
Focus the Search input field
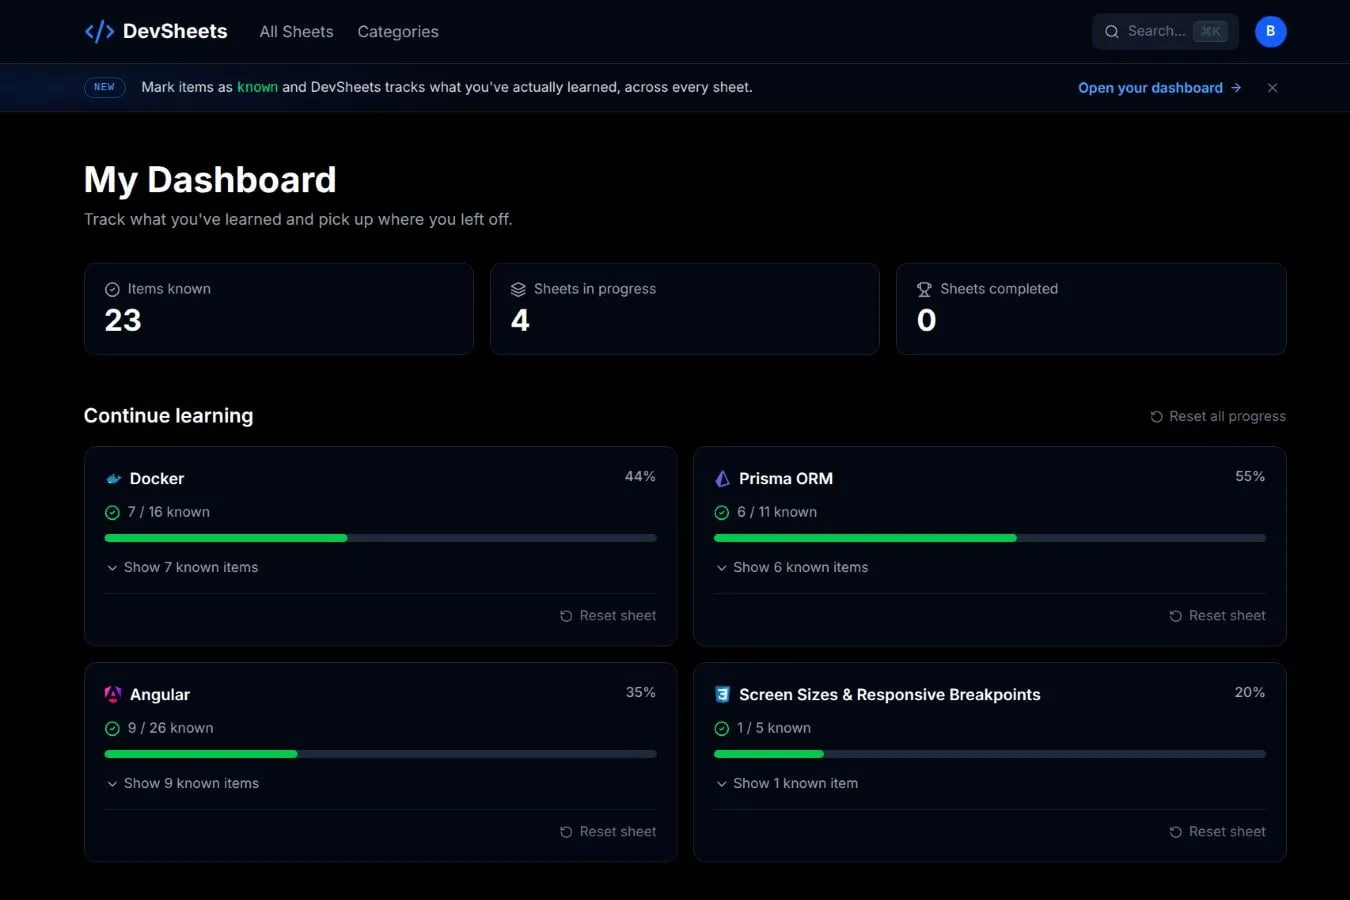pyautogui.click(x=1165, y=32)
